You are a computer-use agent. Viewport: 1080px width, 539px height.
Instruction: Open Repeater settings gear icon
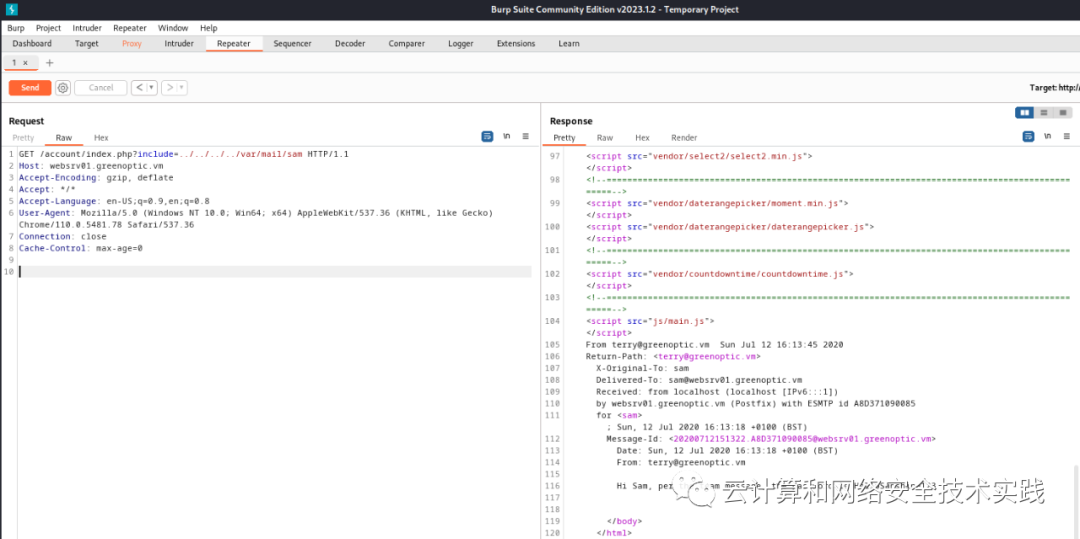click(x=63, y=87)
